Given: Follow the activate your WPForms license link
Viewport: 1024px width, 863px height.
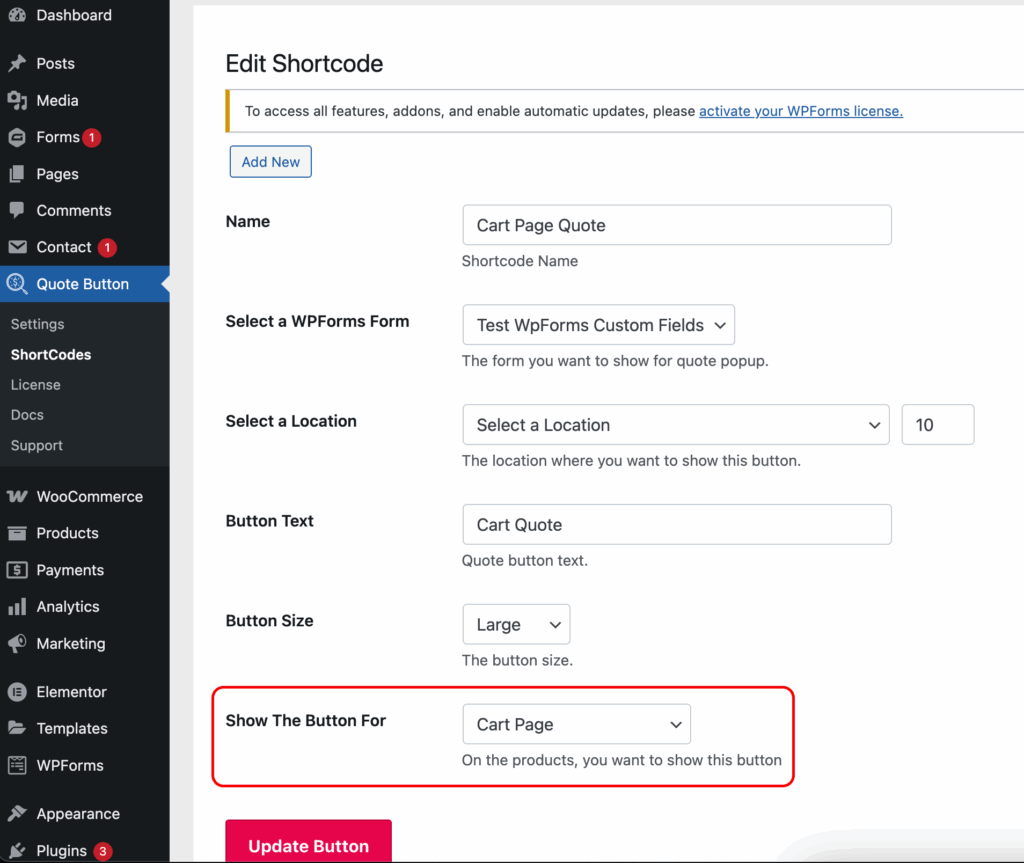Looking at the screenshot, I should [x=801, y=111].
